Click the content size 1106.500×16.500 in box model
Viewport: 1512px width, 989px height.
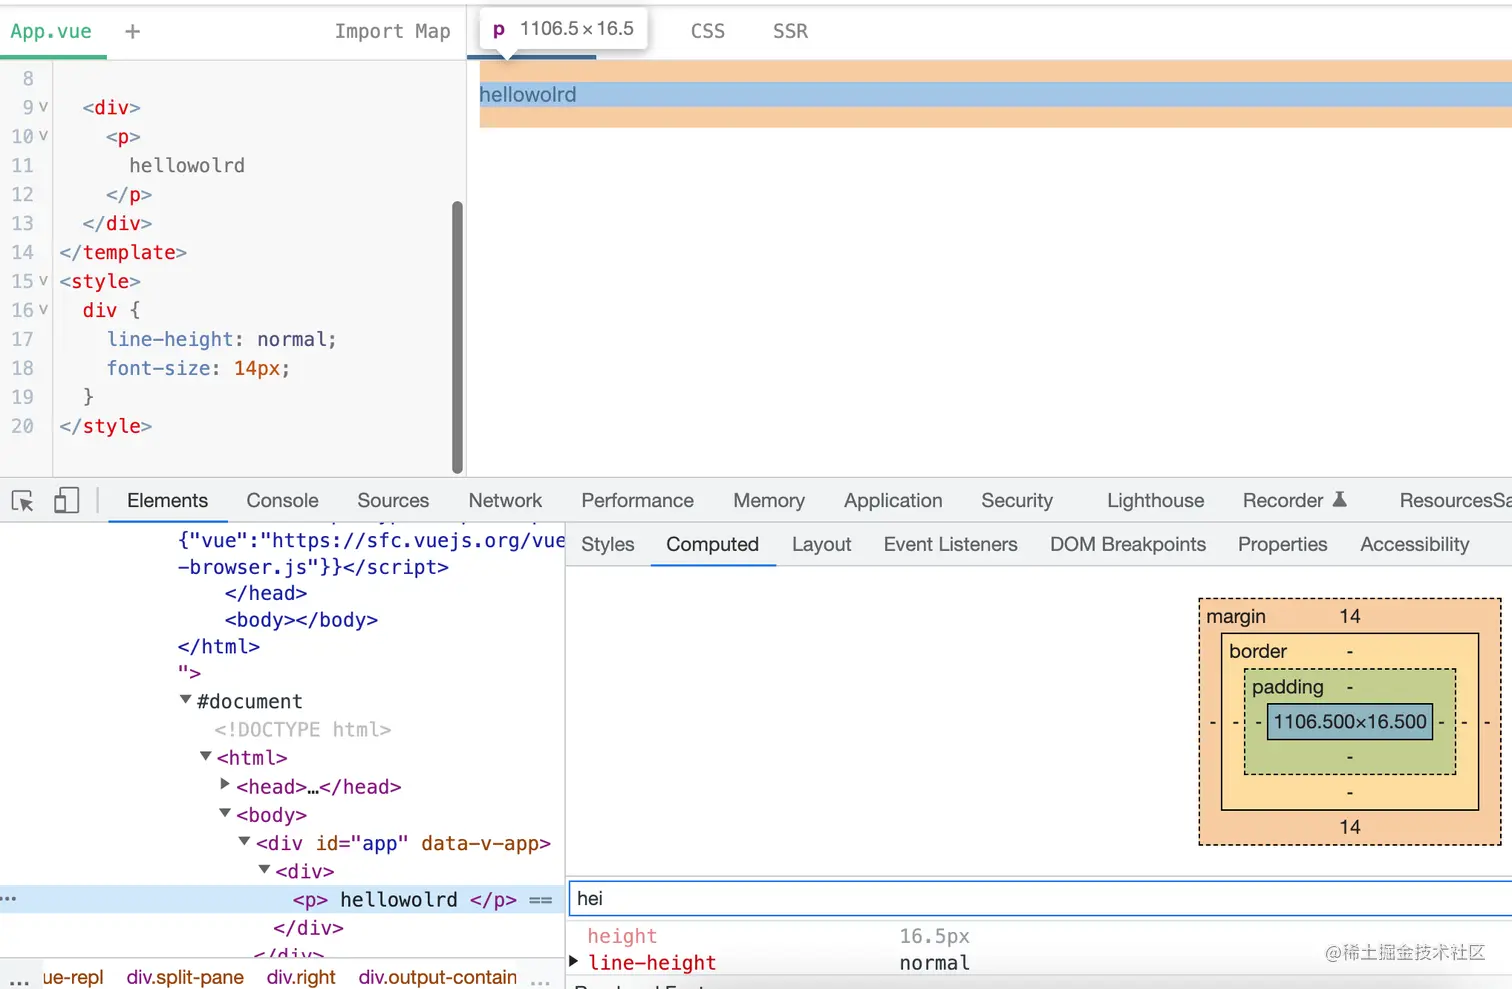point(1349,721)
